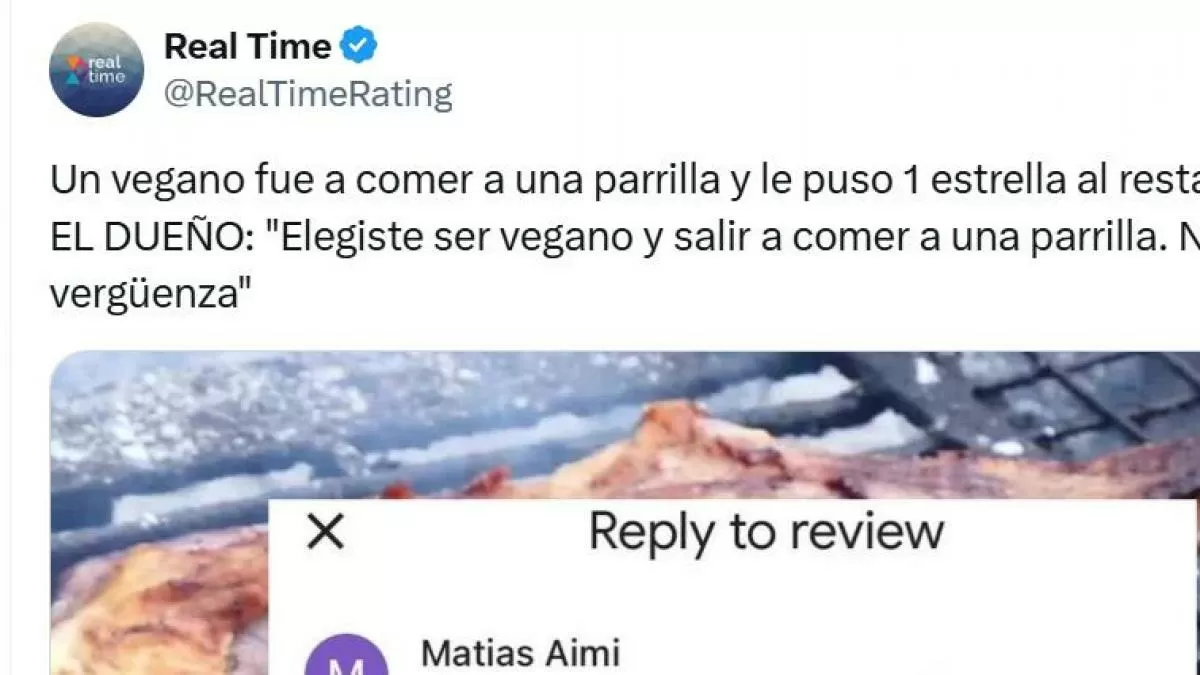Viewport: 1200px width, 675px height.
Task: Click the 'real time' logo text in avatar
Action: [x=107, y=69]
